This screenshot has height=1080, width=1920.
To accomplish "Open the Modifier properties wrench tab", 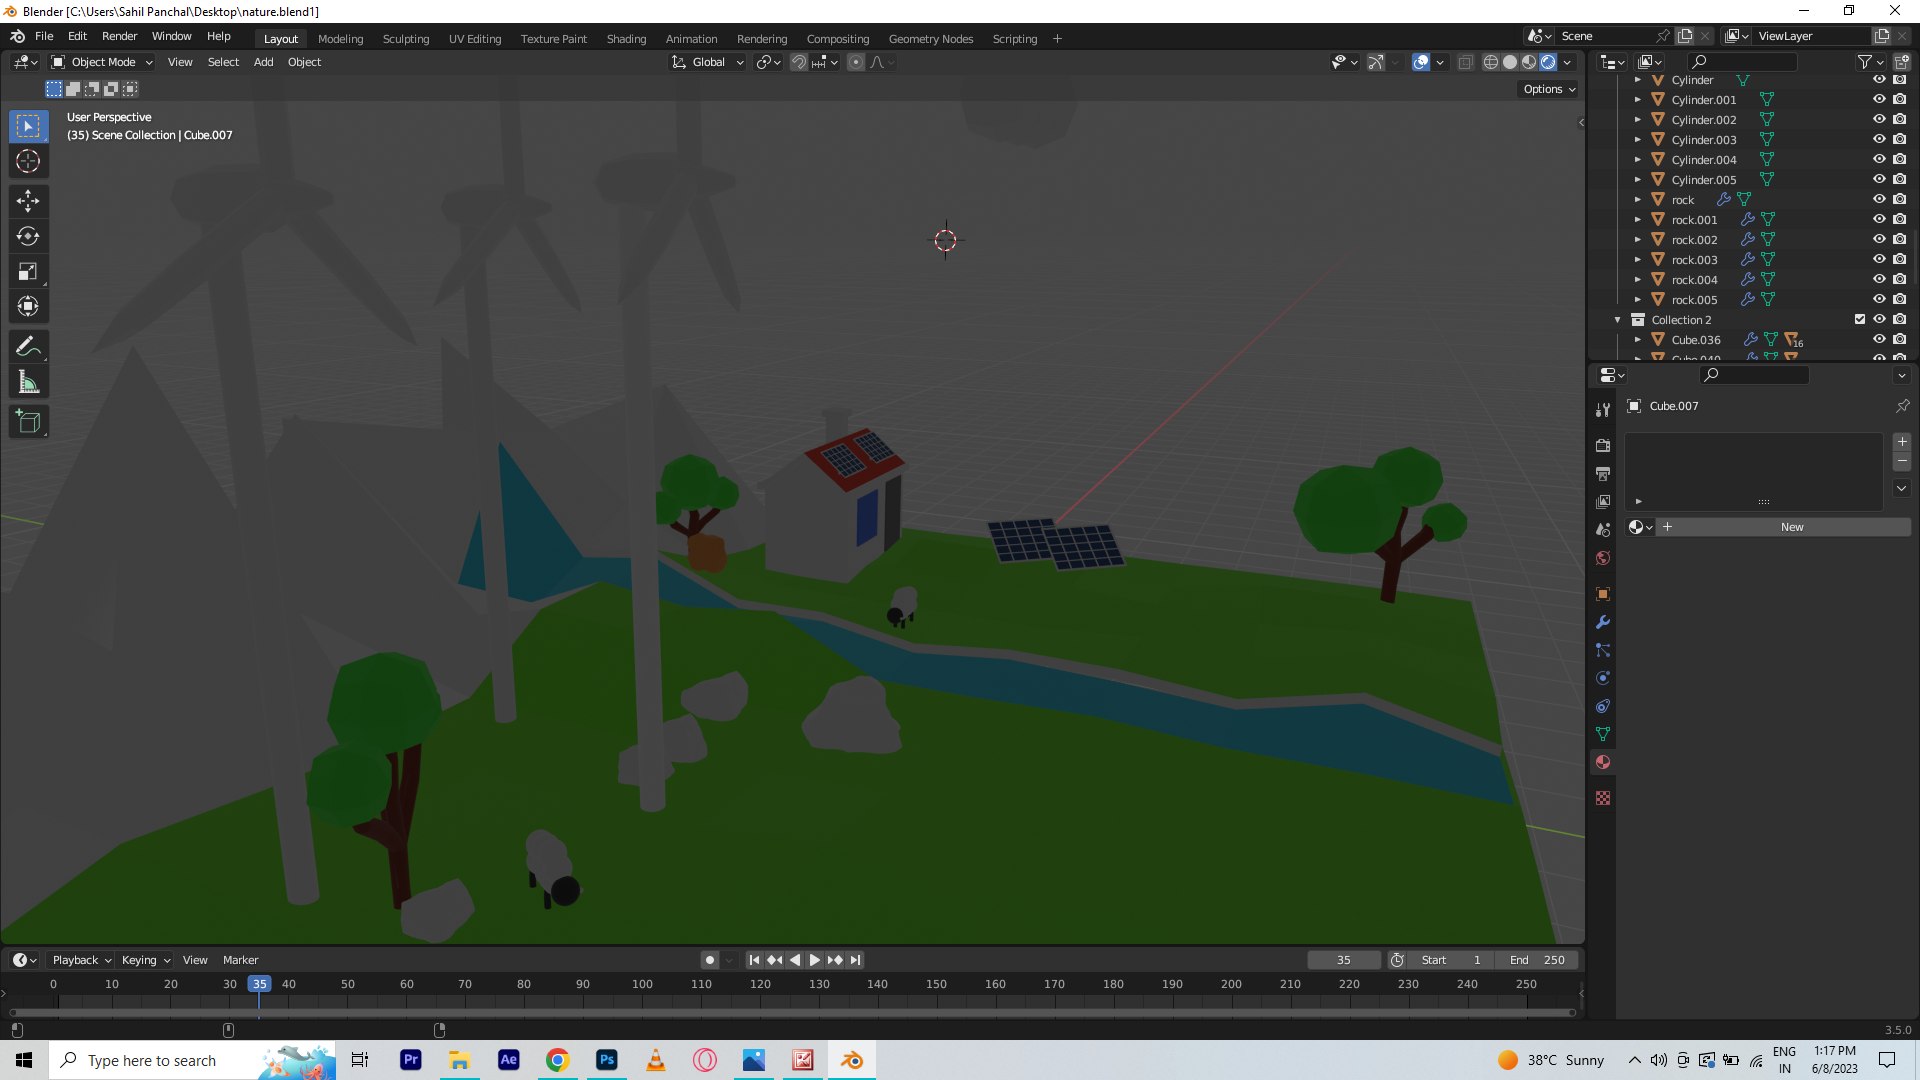I will (1603, 622).
